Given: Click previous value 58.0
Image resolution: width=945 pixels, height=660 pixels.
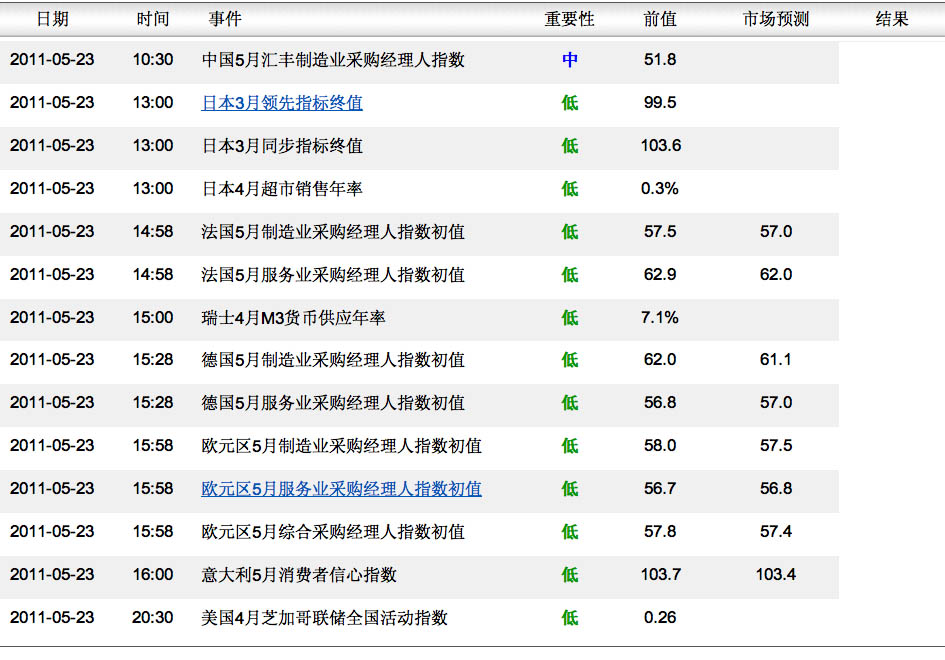Looking at the screenshot, I should pos(660,446).
